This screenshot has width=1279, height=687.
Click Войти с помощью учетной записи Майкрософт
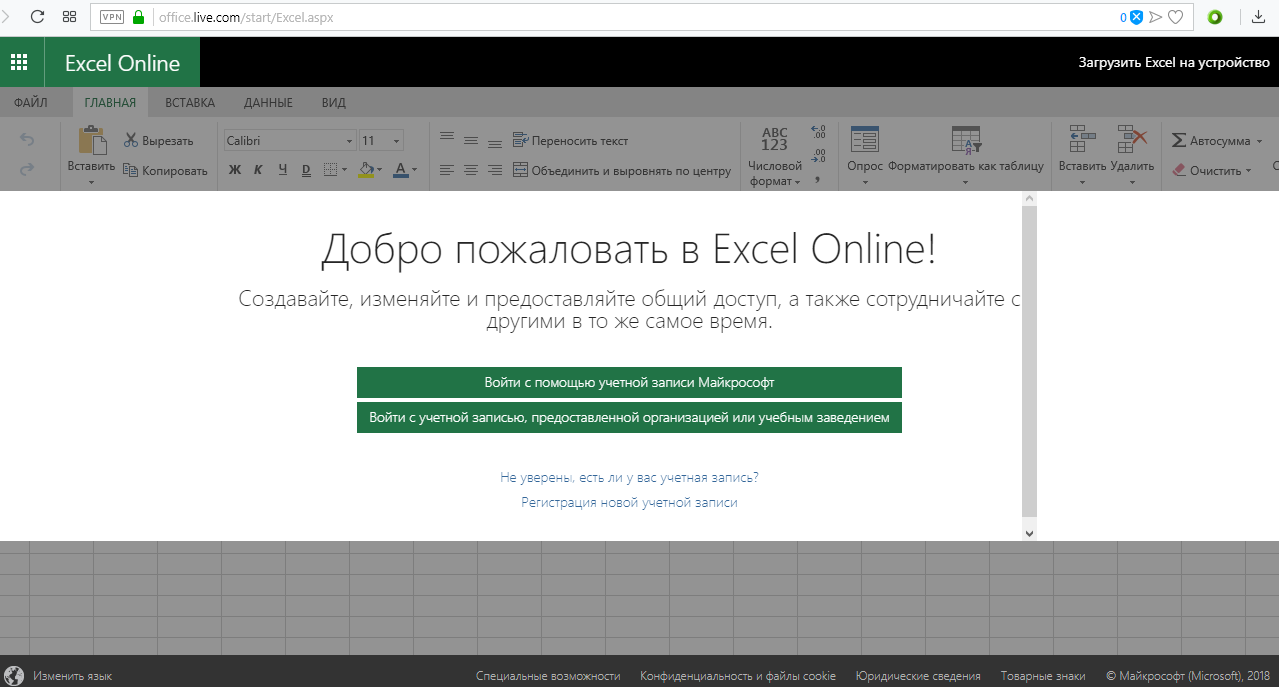coord(629,382)
